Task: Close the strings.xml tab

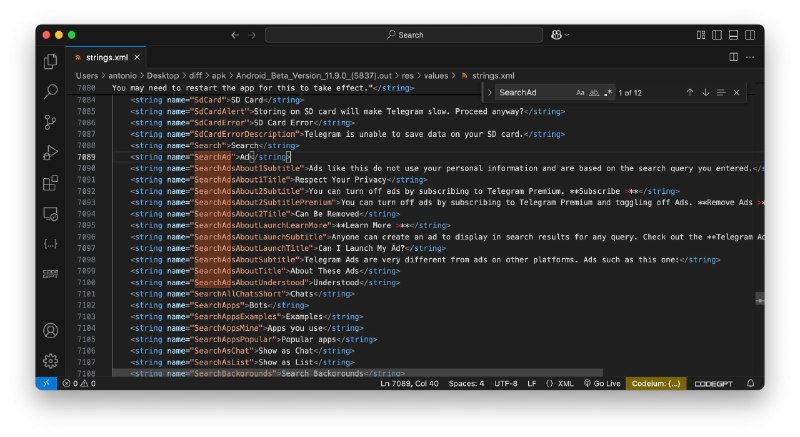Action: pyautogui.click(x=137, y=58)
